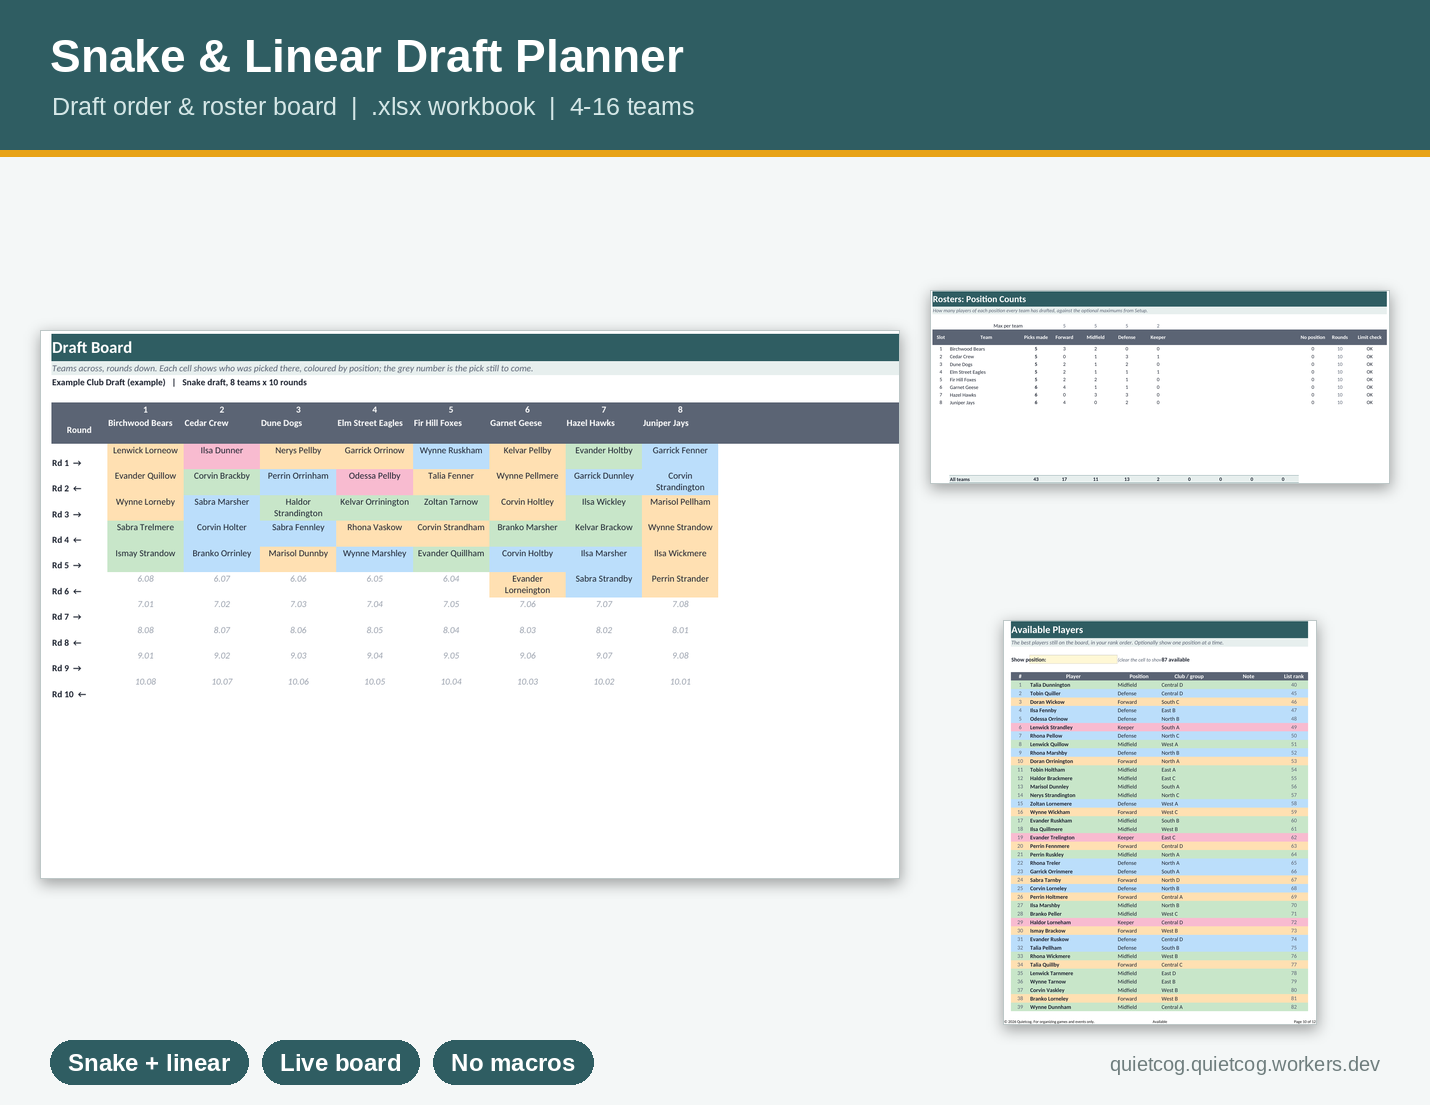Click the "Round" column header in Draft Board
1430x1105 pixels.
tap(79, 430)
